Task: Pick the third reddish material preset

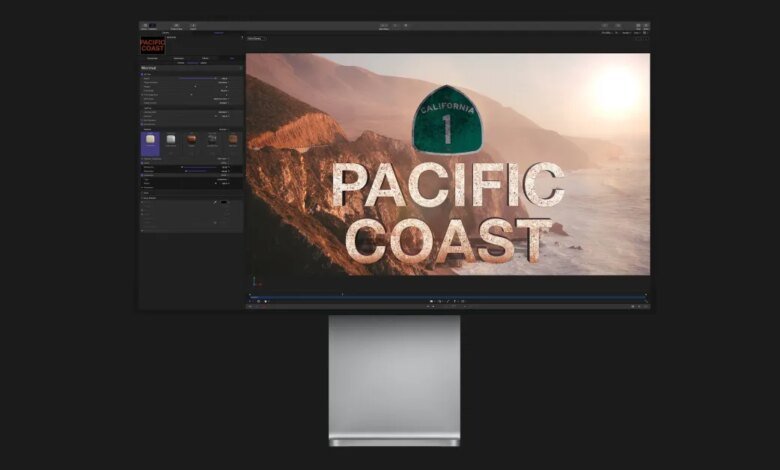Action: (x=192, y=141)
